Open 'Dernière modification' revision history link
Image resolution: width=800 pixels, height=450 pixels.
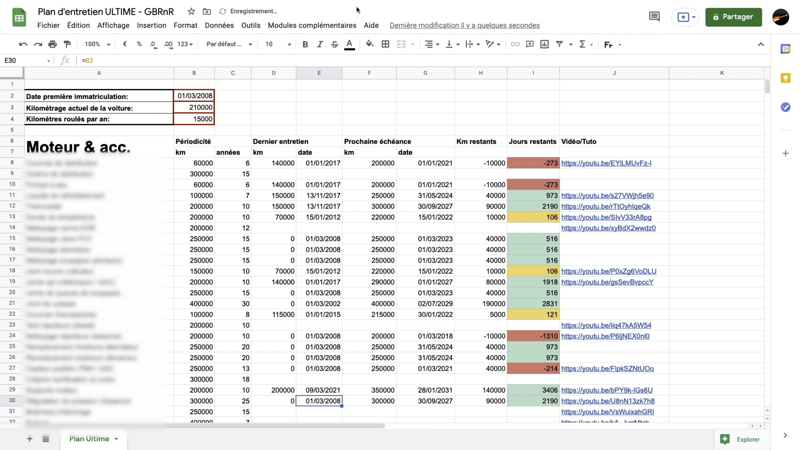464,26
